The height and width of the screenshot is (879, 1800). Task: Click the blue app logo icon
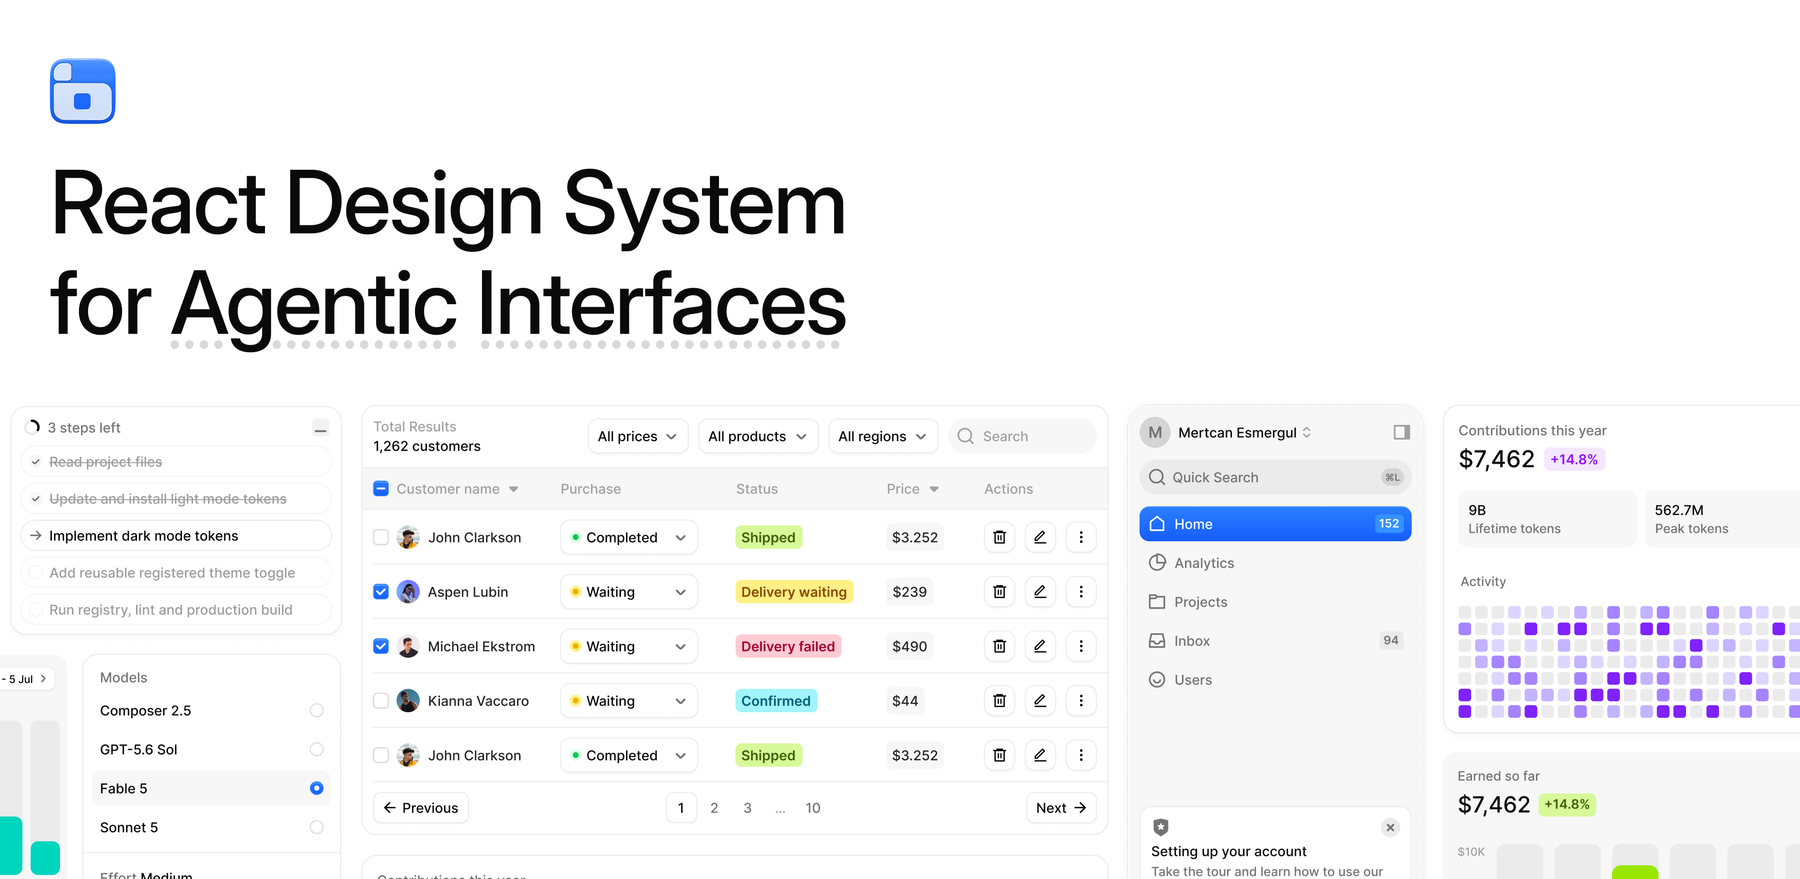pos(83,91)
